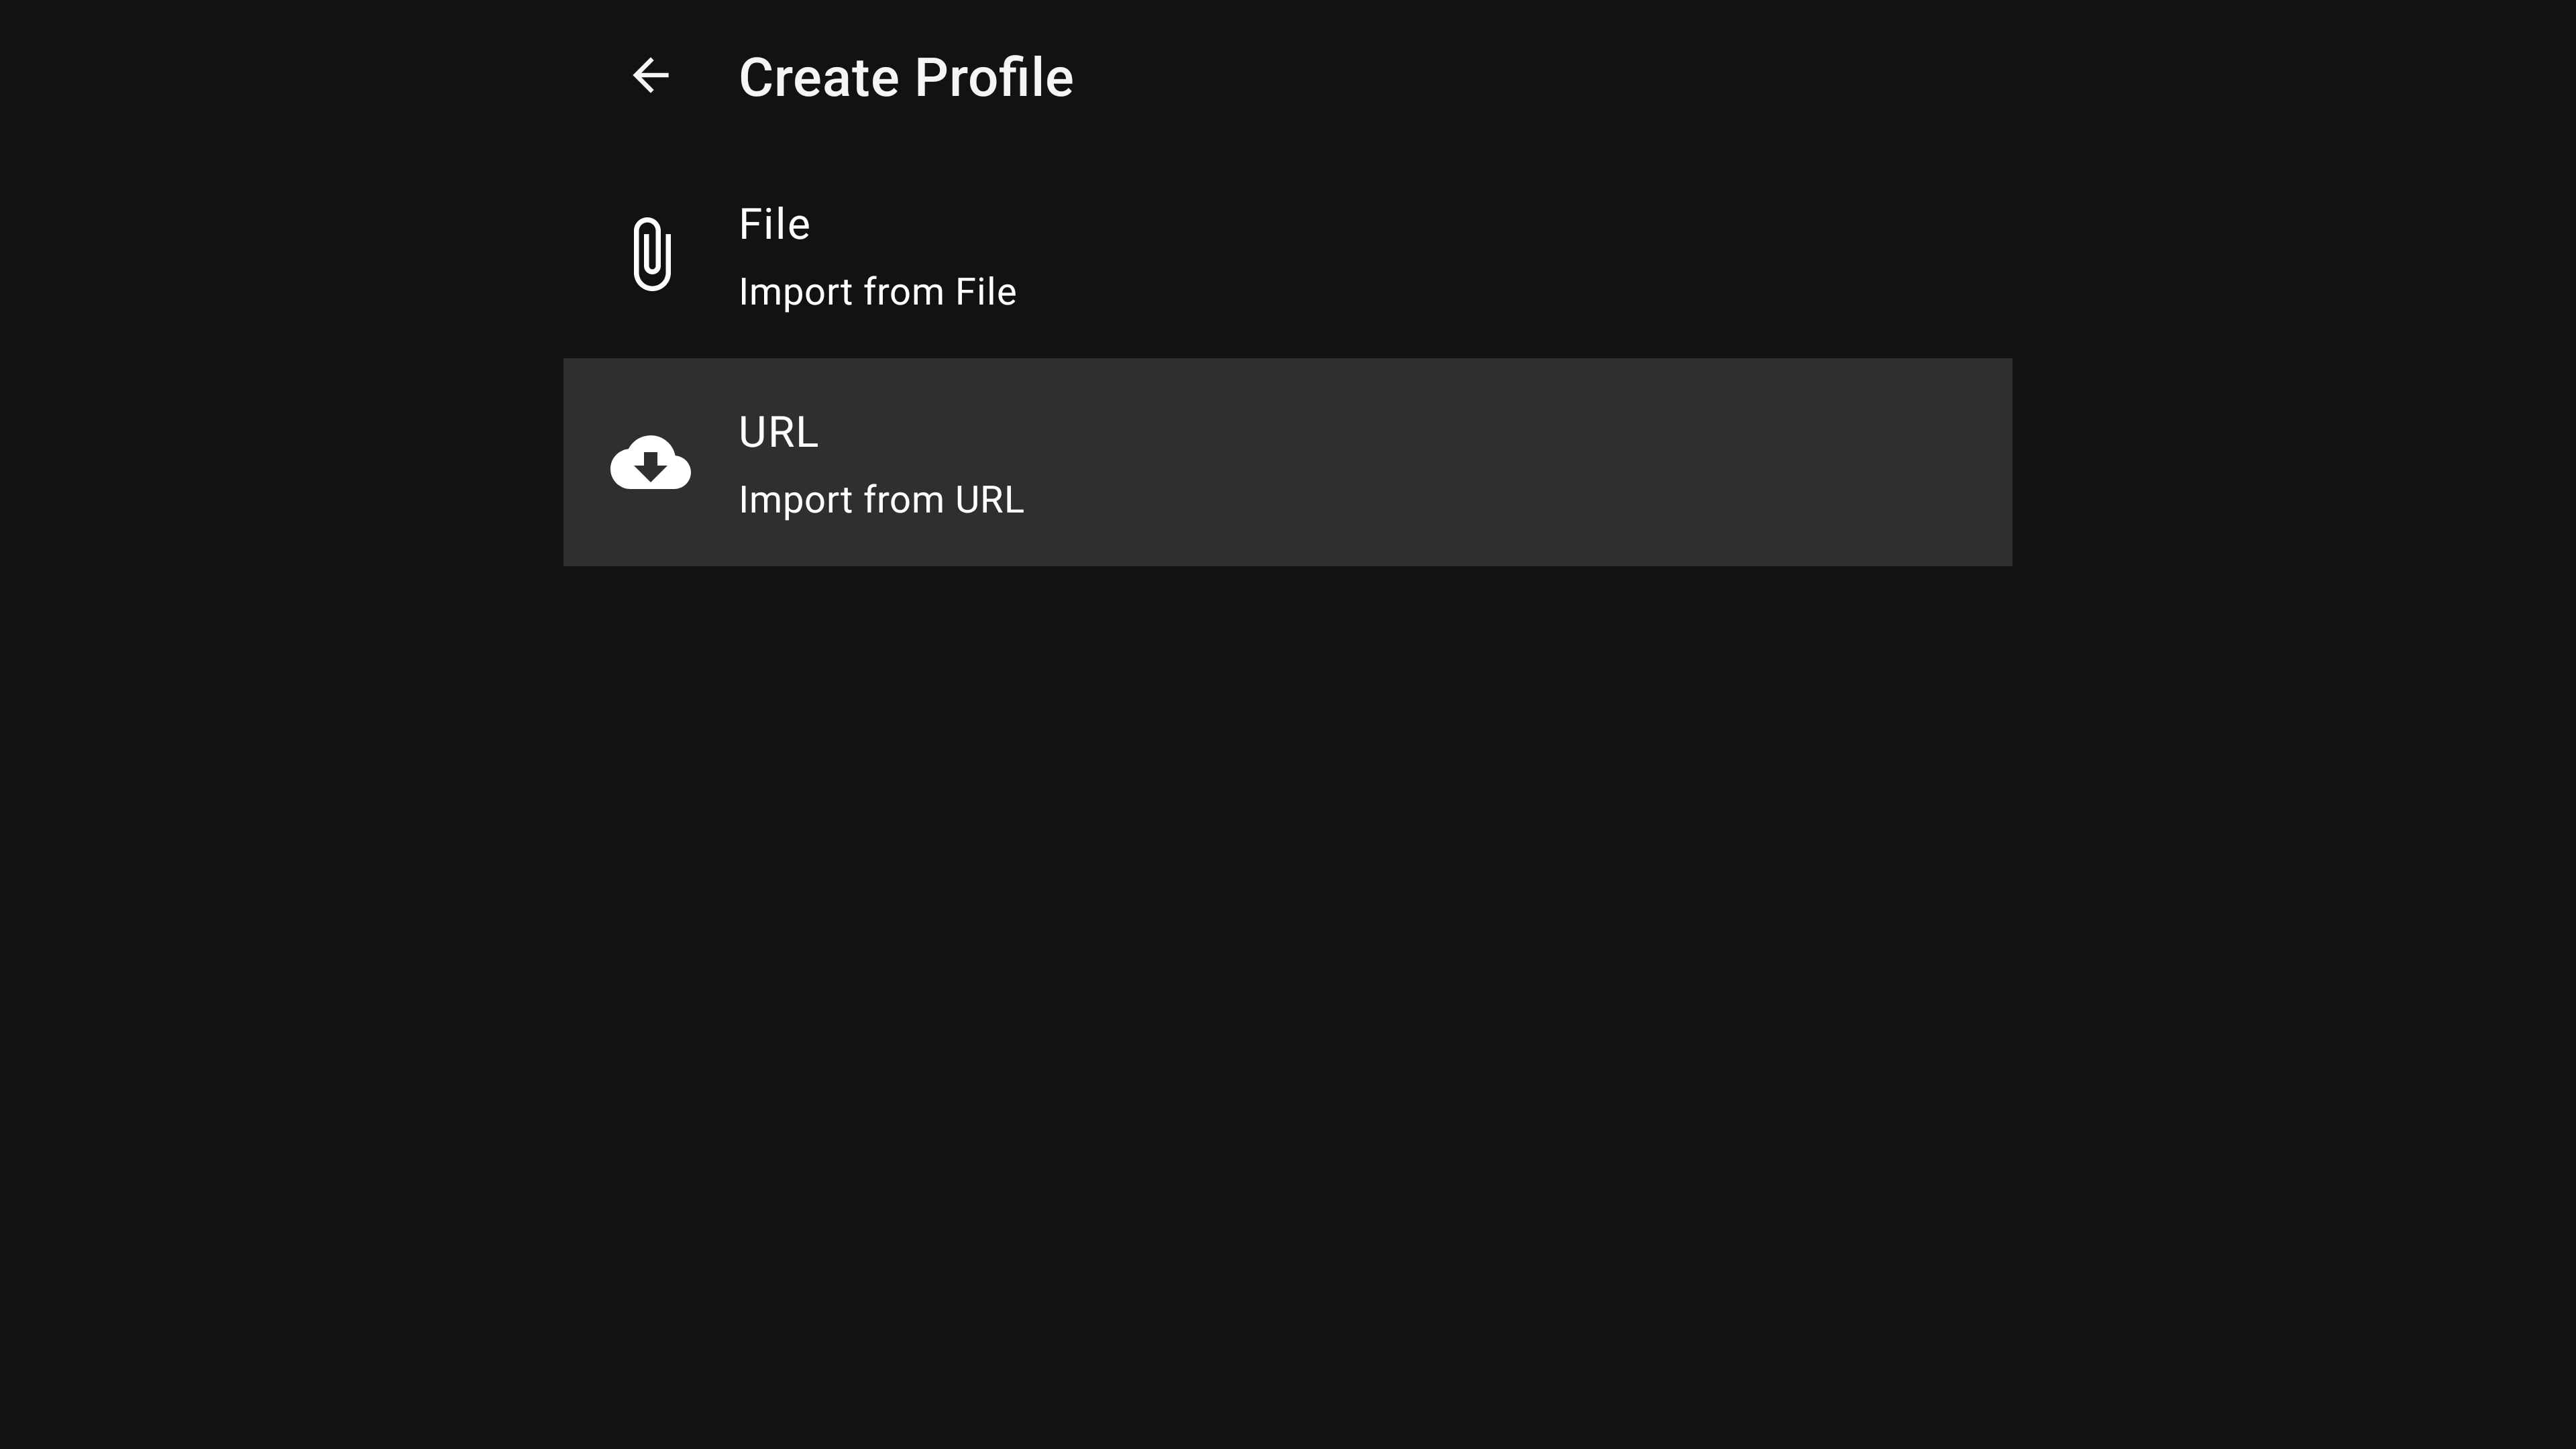Go back from Create Profile screen
2576x1449 pixels.
[651, 76]
